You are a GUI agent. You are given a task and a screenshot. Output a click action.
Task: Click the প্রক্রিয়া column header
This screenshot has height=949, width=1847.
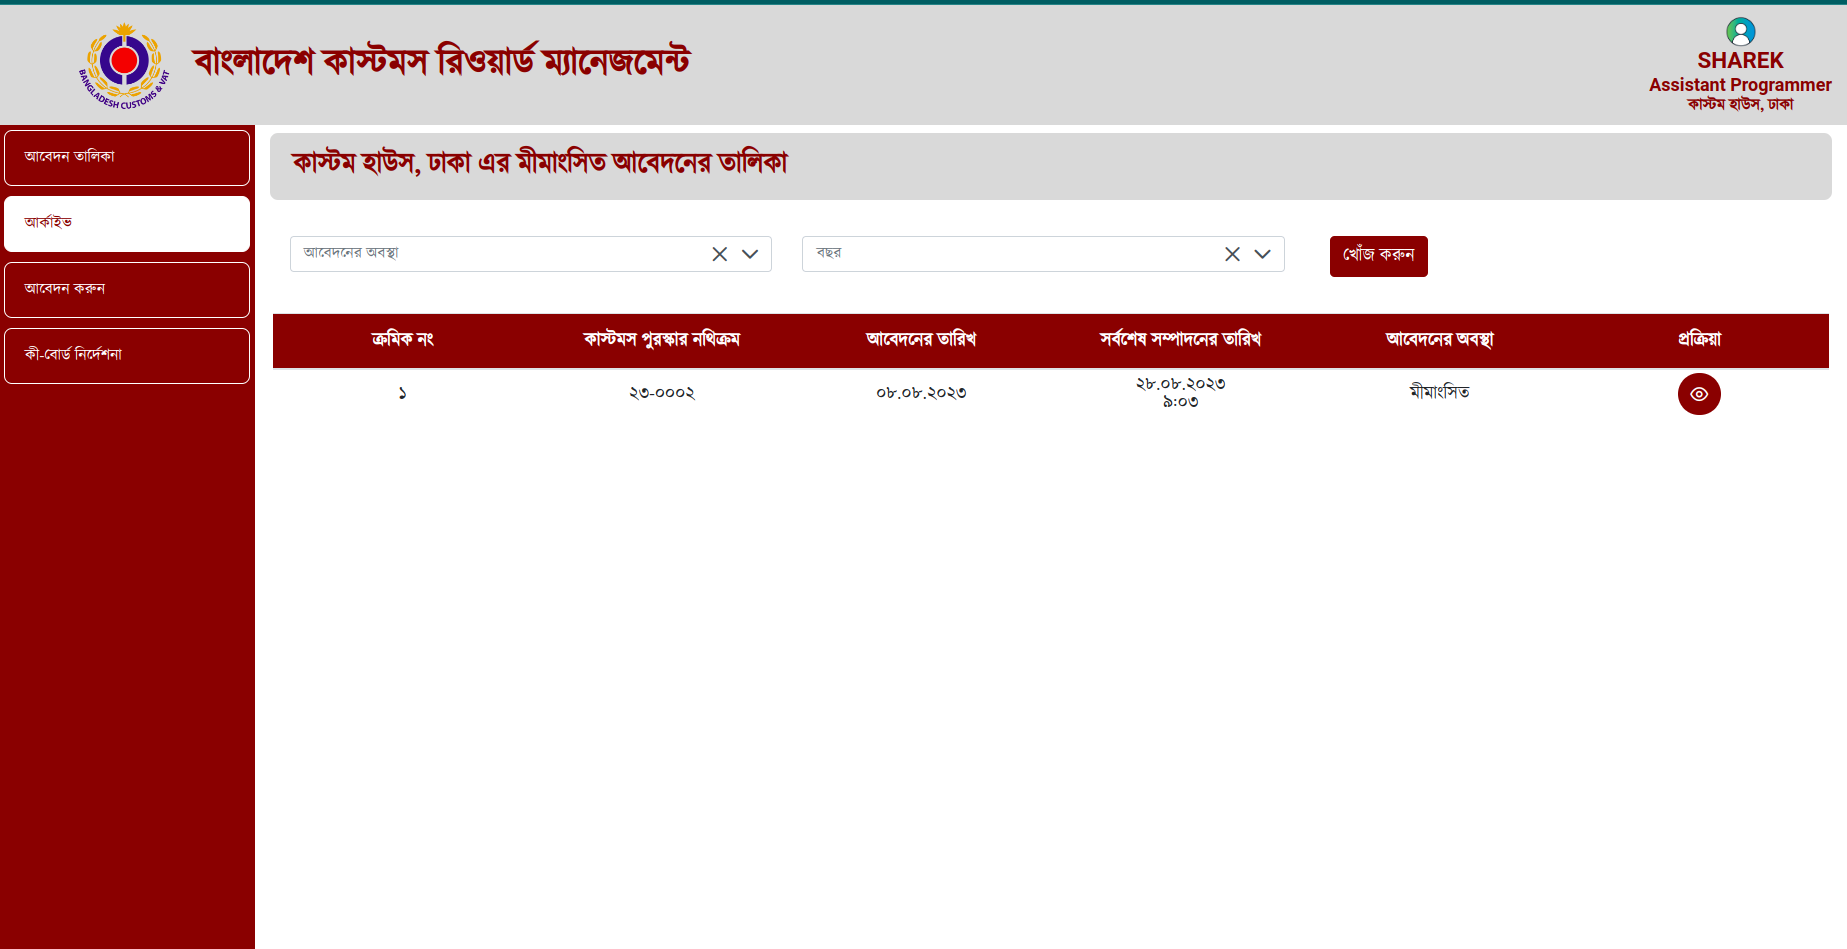tap(1699, 340)
